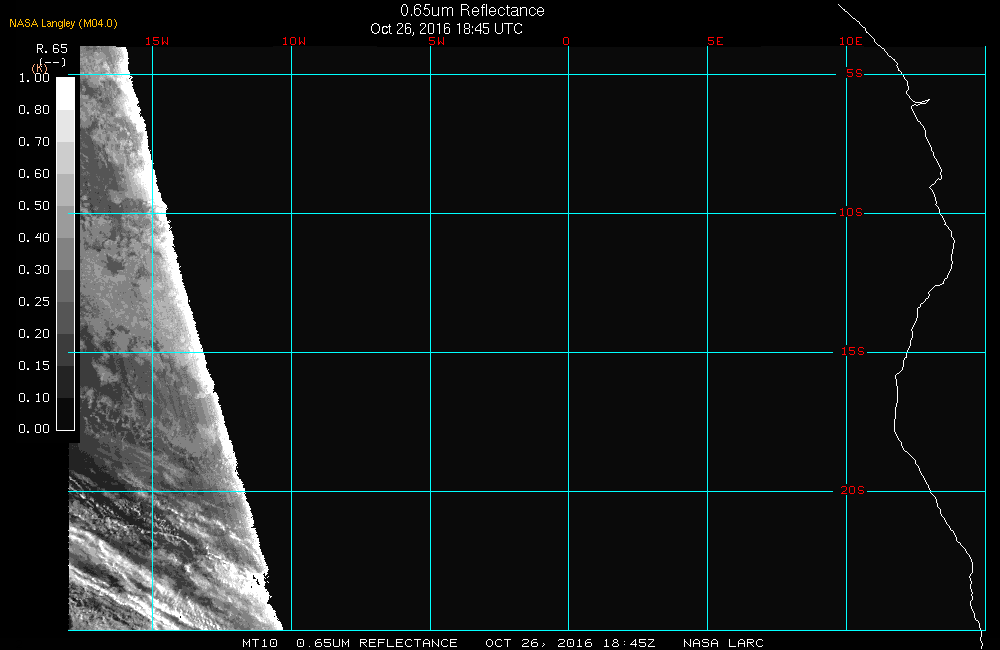Select the 0.65um Reflectance title text
This screenshot has width=1000, height=650.
pyautogui.click(x=472, y=11)
